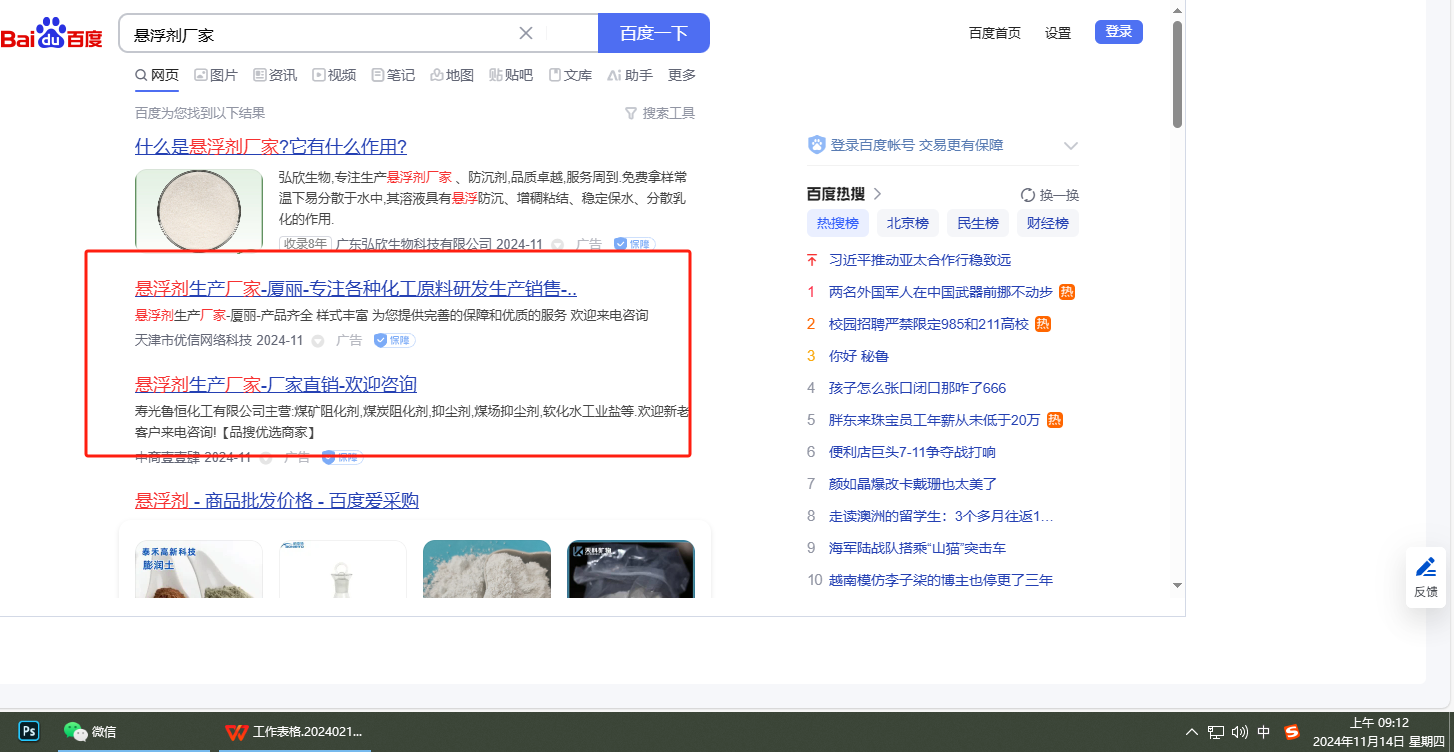Open the Photoshop taskbar icon
The width and height of the screenshot is (1454, 752).
(x=29, y=731)
